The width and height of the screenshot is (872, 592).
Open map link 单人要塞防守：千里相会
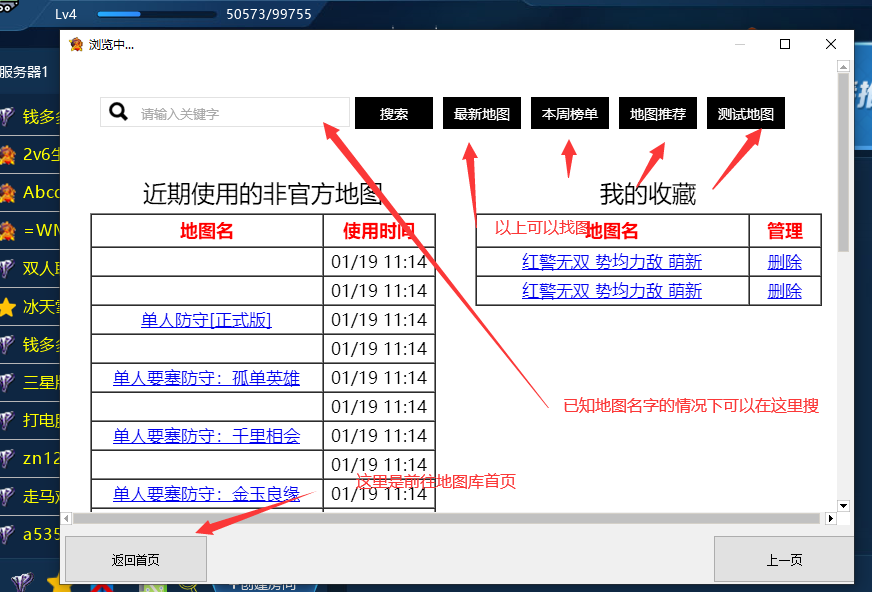click(206, 436)
